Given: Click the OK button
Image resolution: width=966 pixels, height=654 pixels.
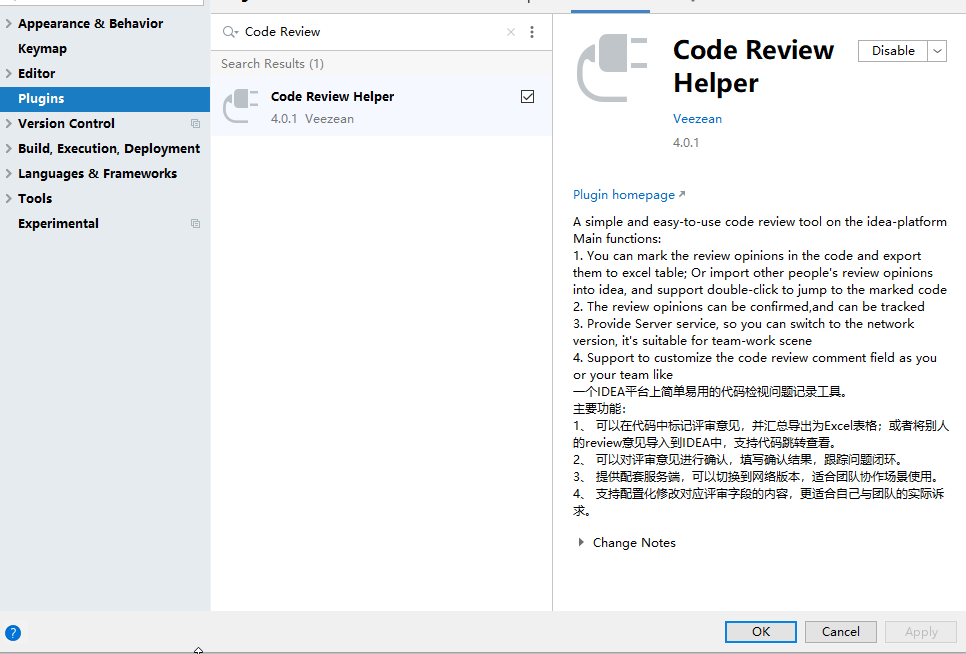Looking at the screenshot, I should 761,632.
